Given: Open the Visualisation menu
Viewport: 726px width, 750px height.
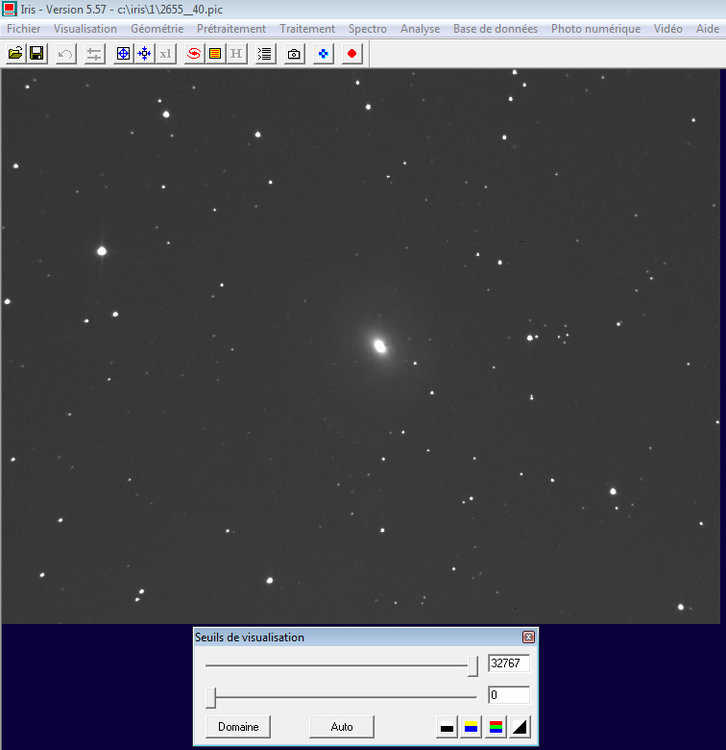Looking at the screenshot, I should click(85, 29).
